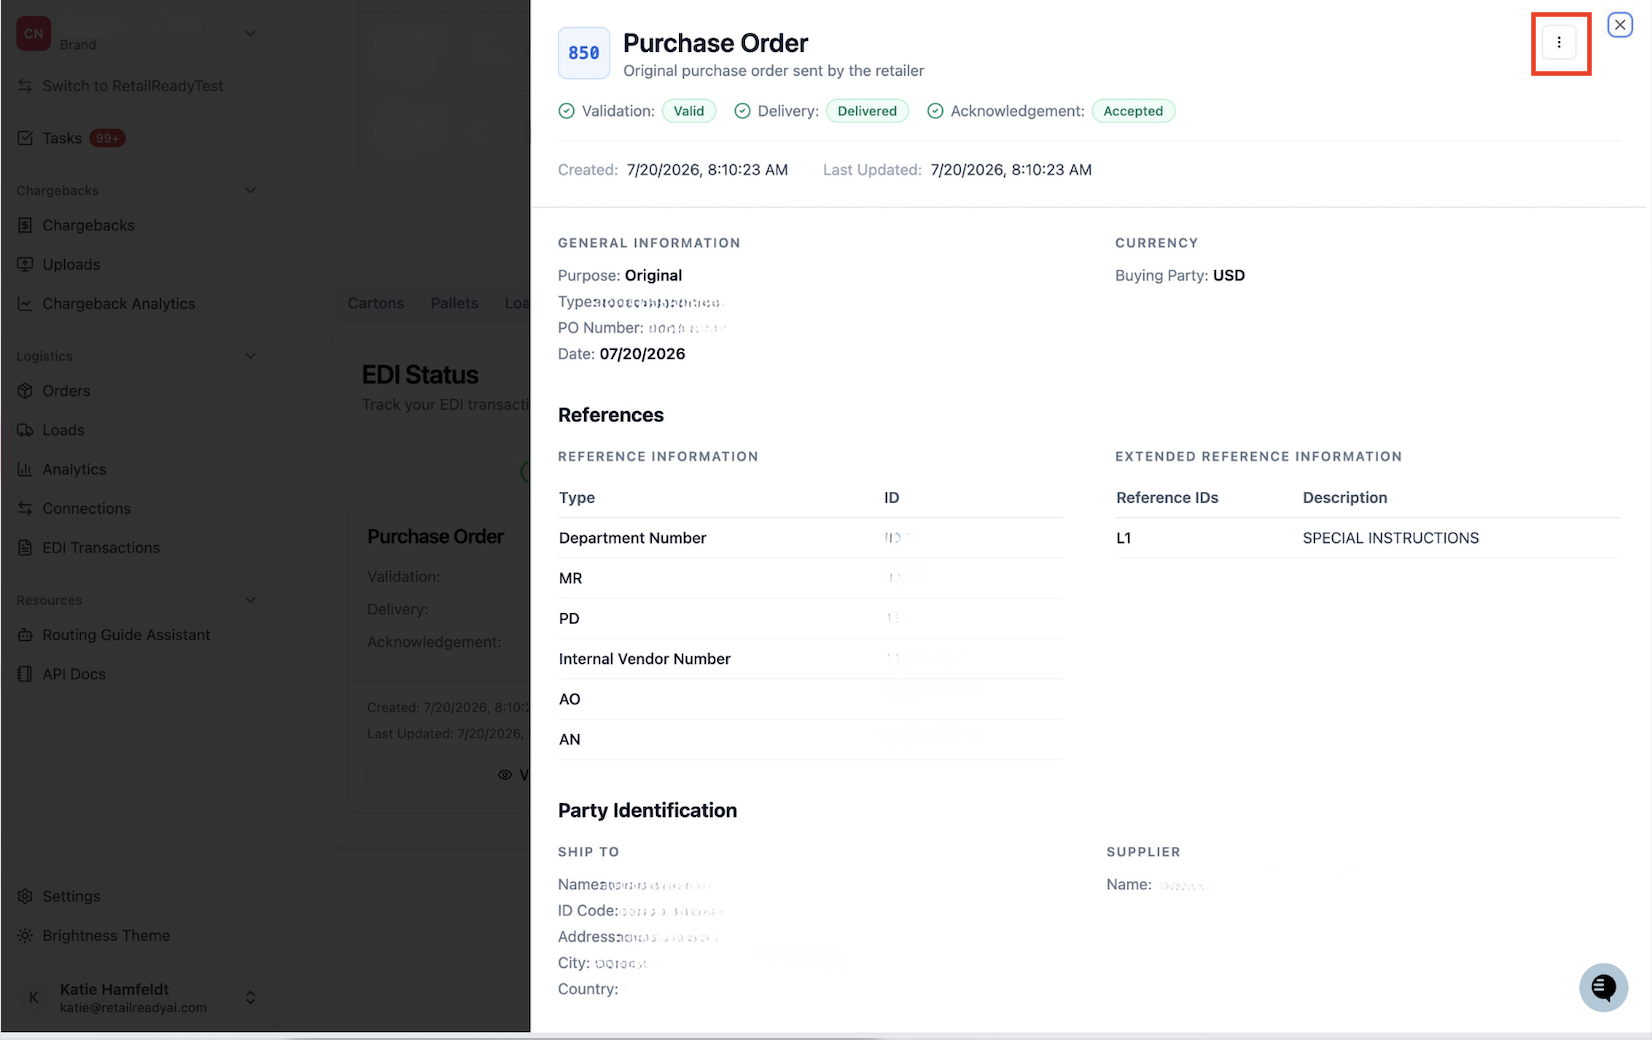The image size is (1652, 1040).
Task: Click the Settings gear icon
Action: coord(25,896)
